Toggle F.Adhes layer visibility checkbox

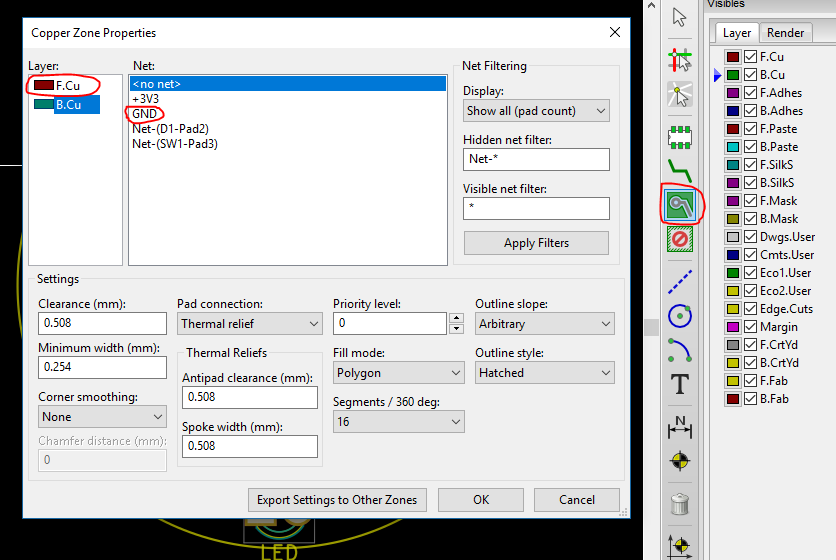click(750, 93)
